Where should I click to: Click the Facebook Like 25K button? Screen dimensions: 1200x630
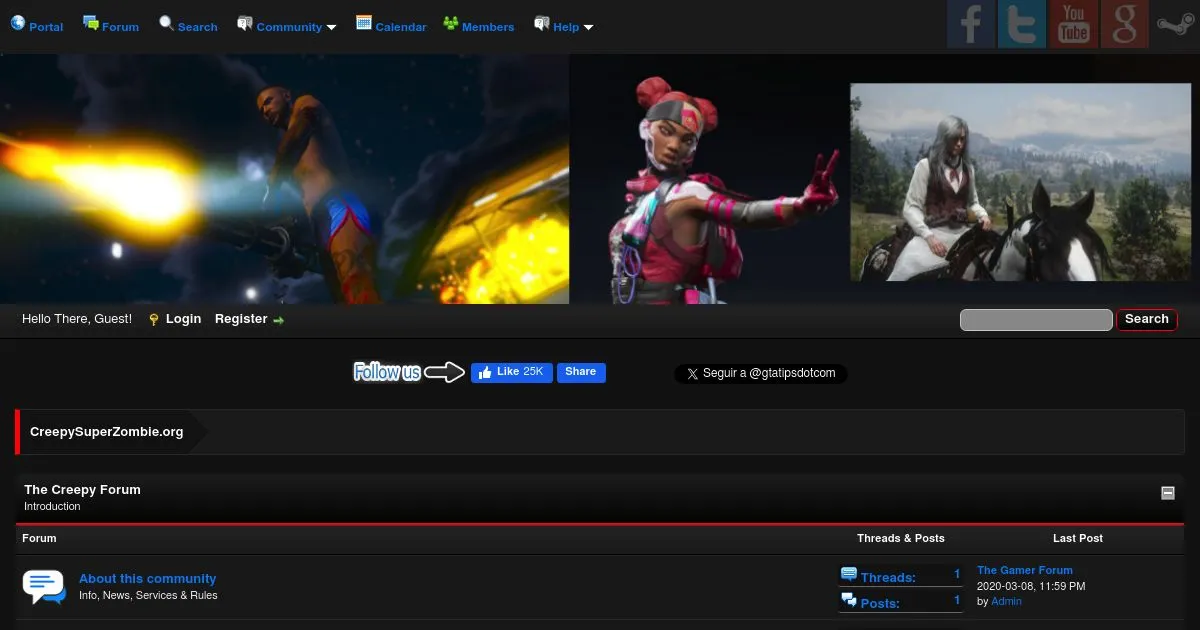pos(511,372)
